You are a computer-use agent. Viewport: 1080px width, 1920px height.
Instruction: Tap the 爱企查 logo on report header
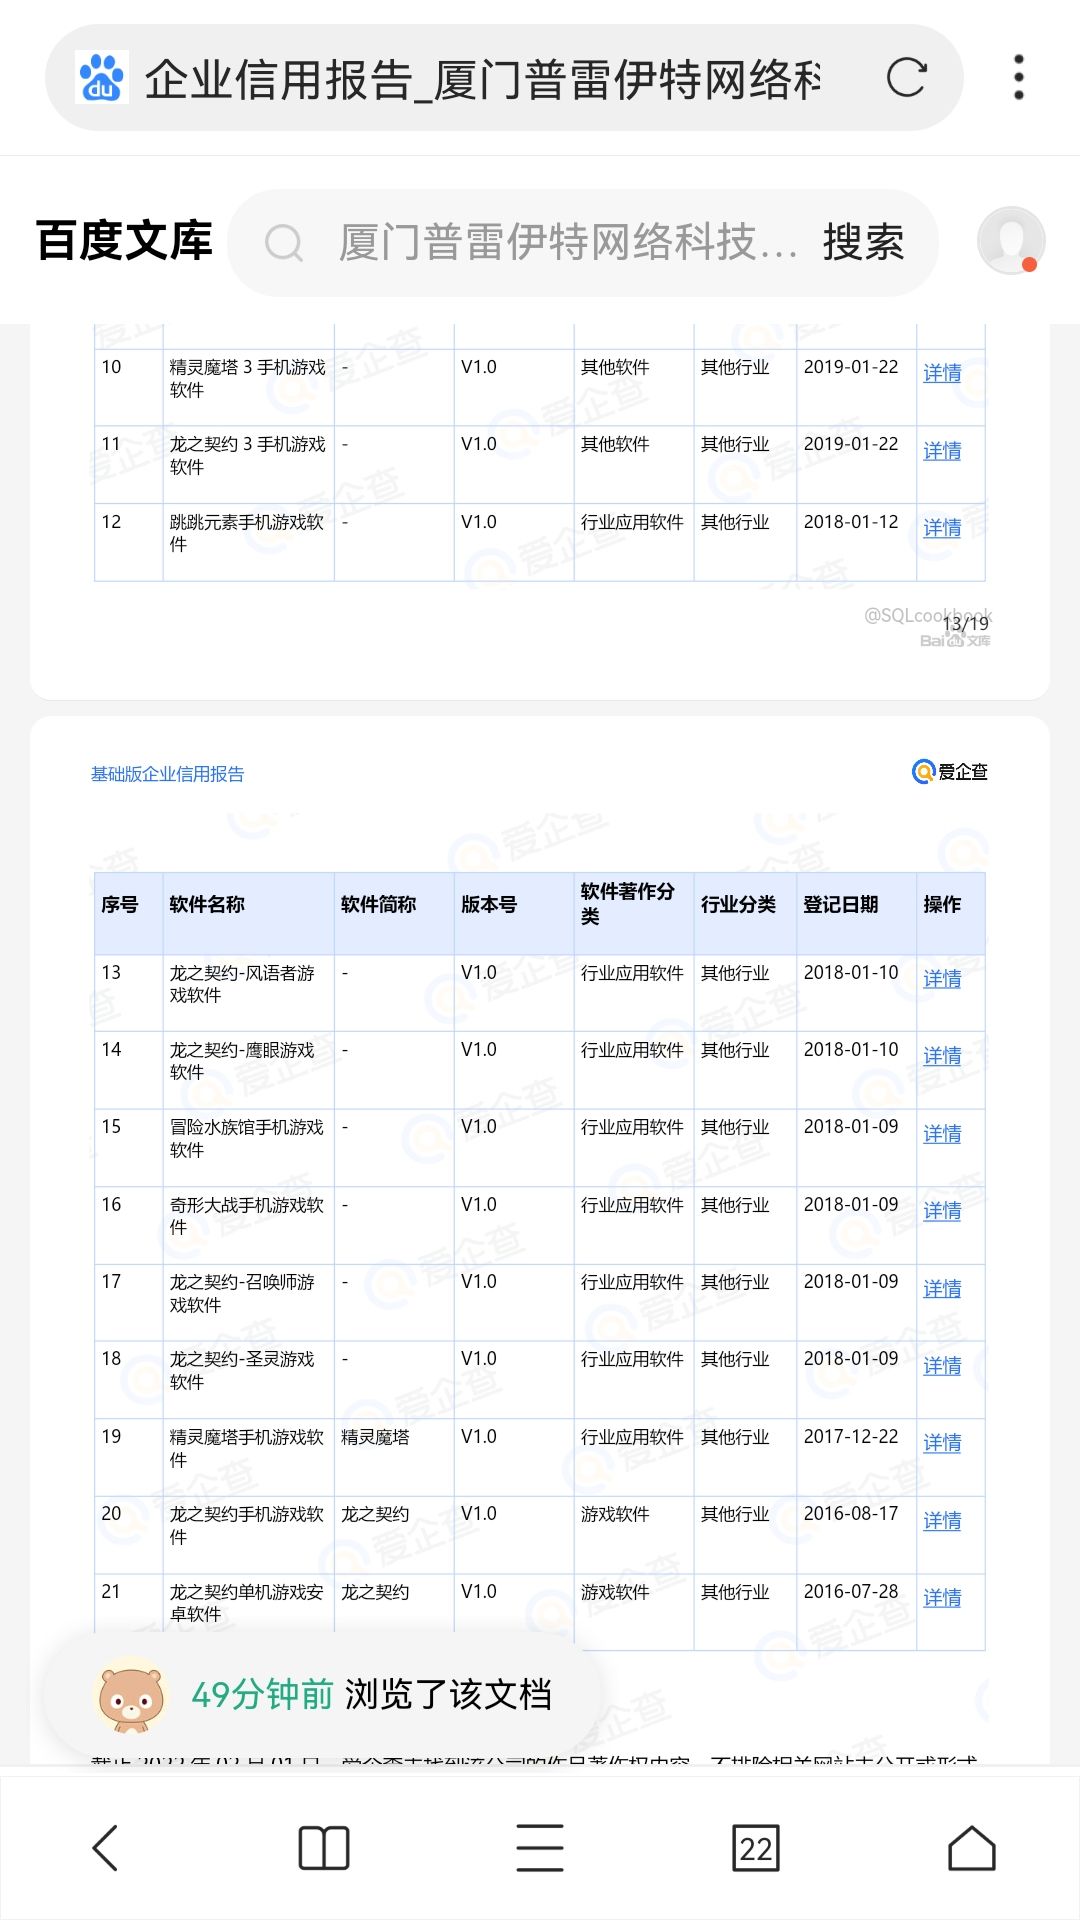coord(950,772)
